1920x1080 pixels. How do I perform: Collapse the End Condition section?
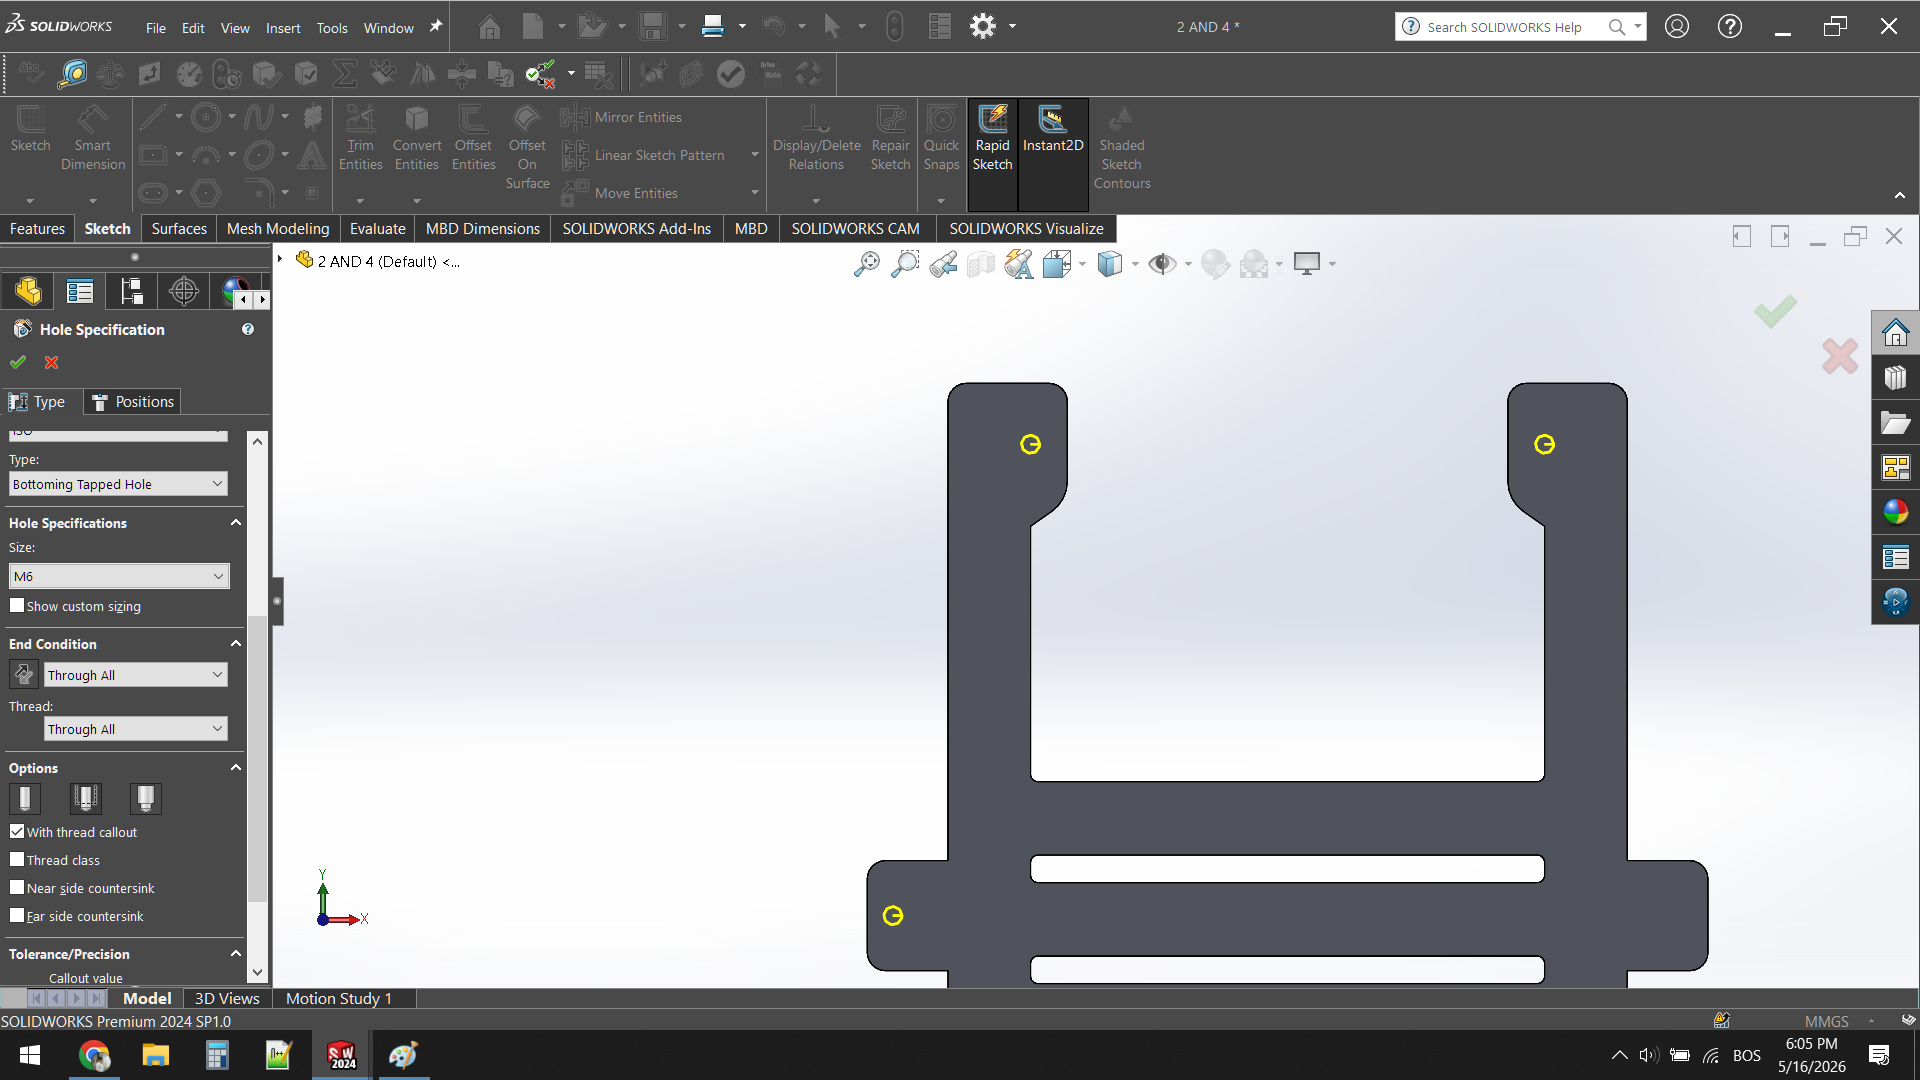(x=236, y=644)
